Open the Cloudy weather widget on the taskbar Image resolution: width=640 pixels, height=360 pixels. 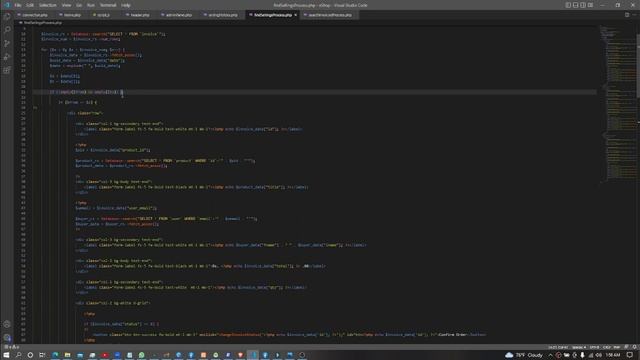pos(524,355)
